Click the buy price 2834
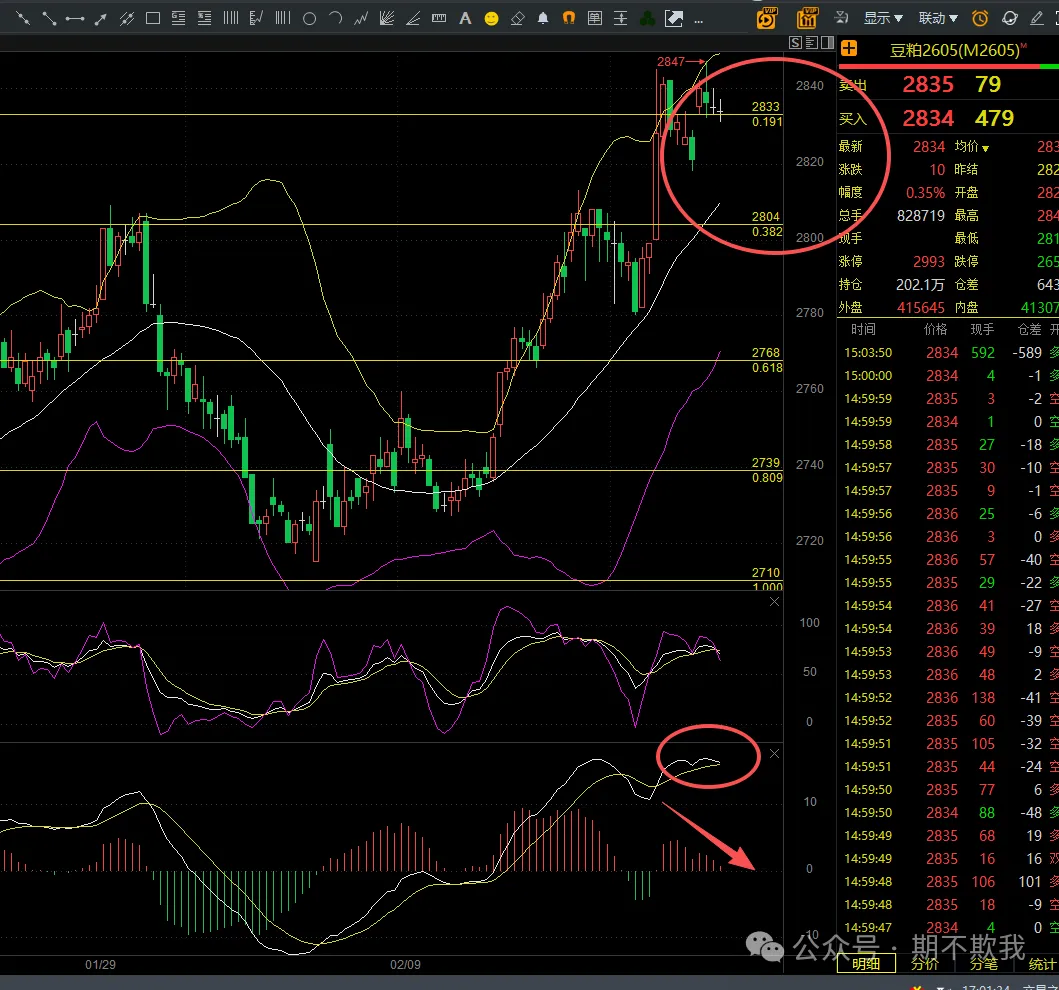Image resolution: width=1059 pixels, height=990 pixels. click(x=928, y=118)
